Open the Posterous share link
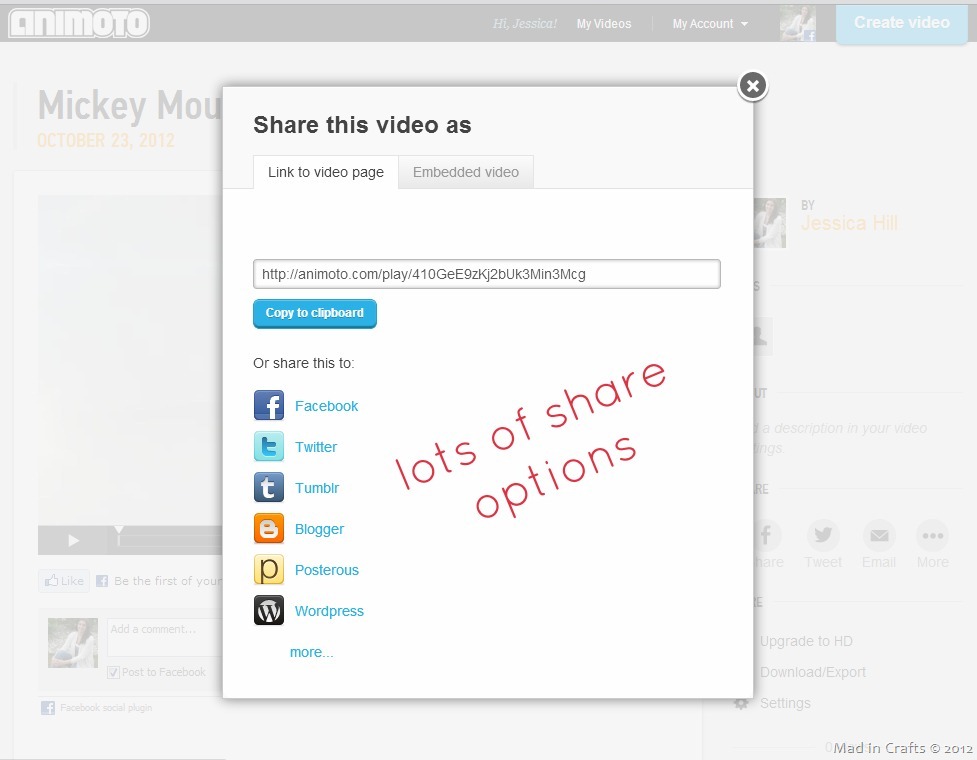Image resolution: width=977 pixels, height=760 pixels. pos(327,570)
